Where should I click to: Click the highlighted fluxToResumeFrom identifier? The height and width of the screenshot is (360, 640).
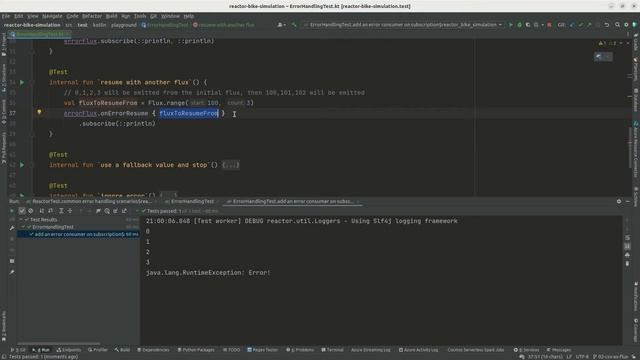189,113
